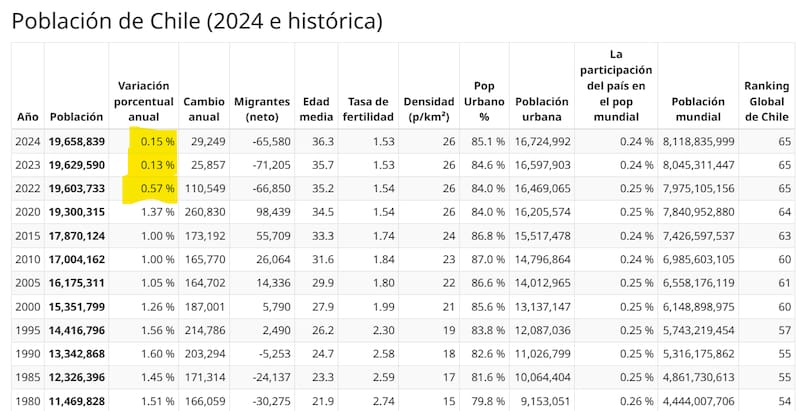Image resolution: width=800 pixels, height=411 pixels.
Task: Click the highlighted 0.15 % cell for 2024
Action: (158, 142)
